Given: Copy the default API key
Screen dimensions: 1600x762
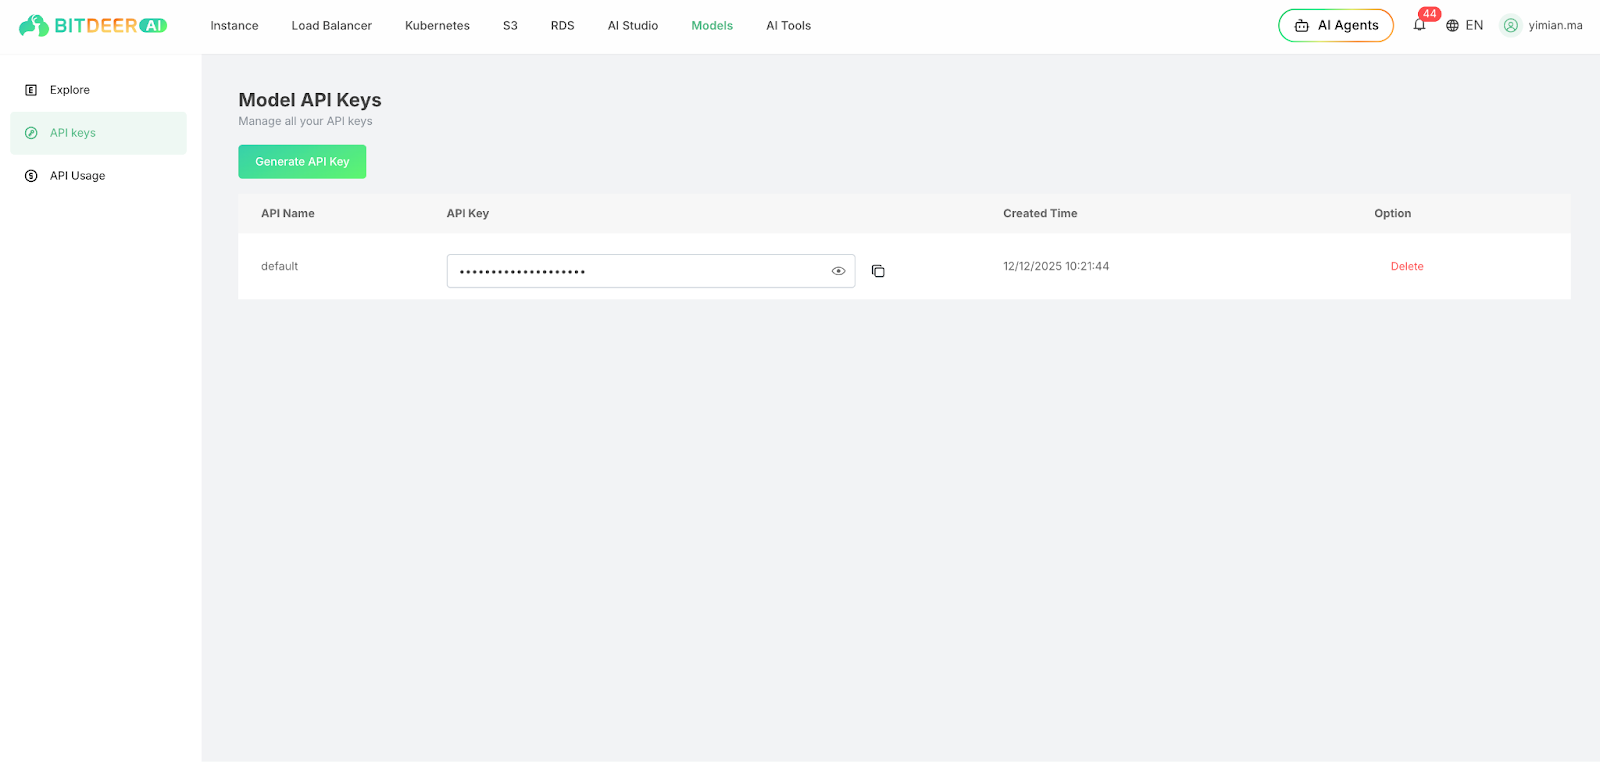Looking at the screenshot, I should point(878,271).
